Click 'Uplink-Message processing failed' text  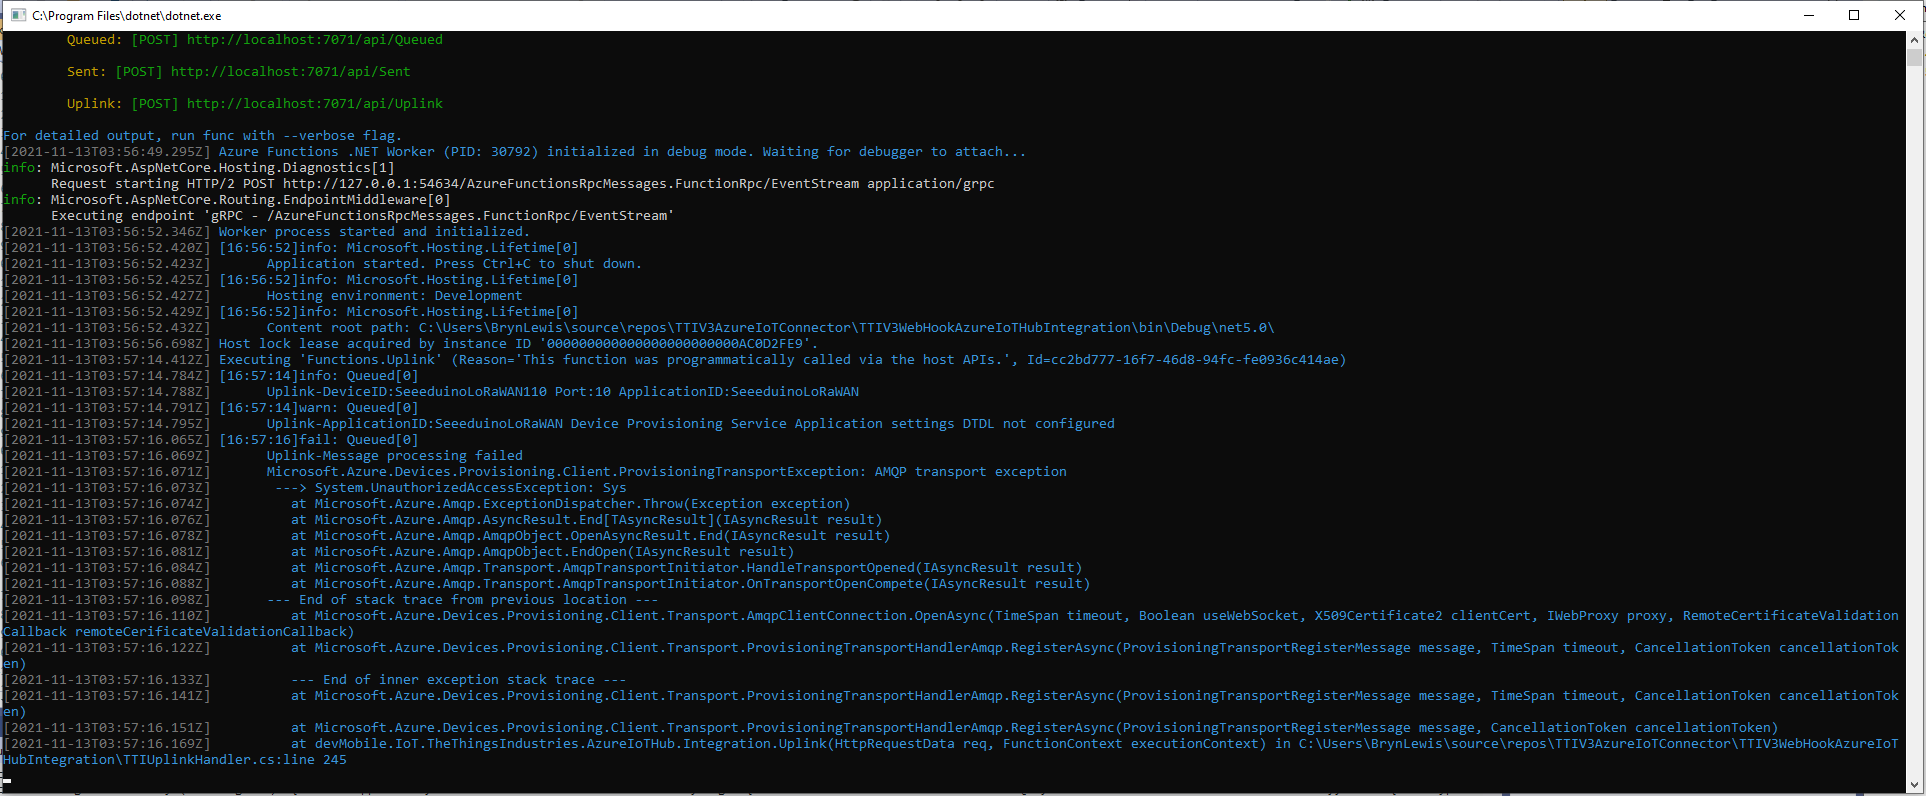click(394, 456)
